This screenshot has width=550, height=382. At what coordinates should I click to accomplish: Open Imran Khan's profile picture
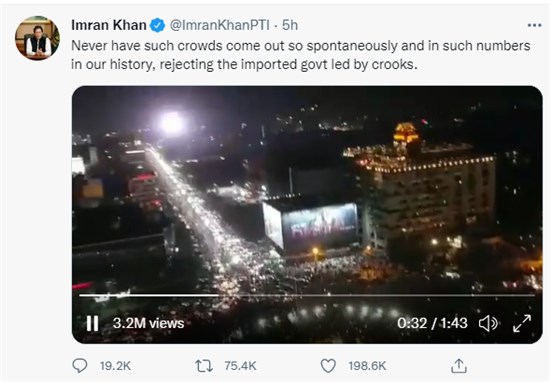38,38
